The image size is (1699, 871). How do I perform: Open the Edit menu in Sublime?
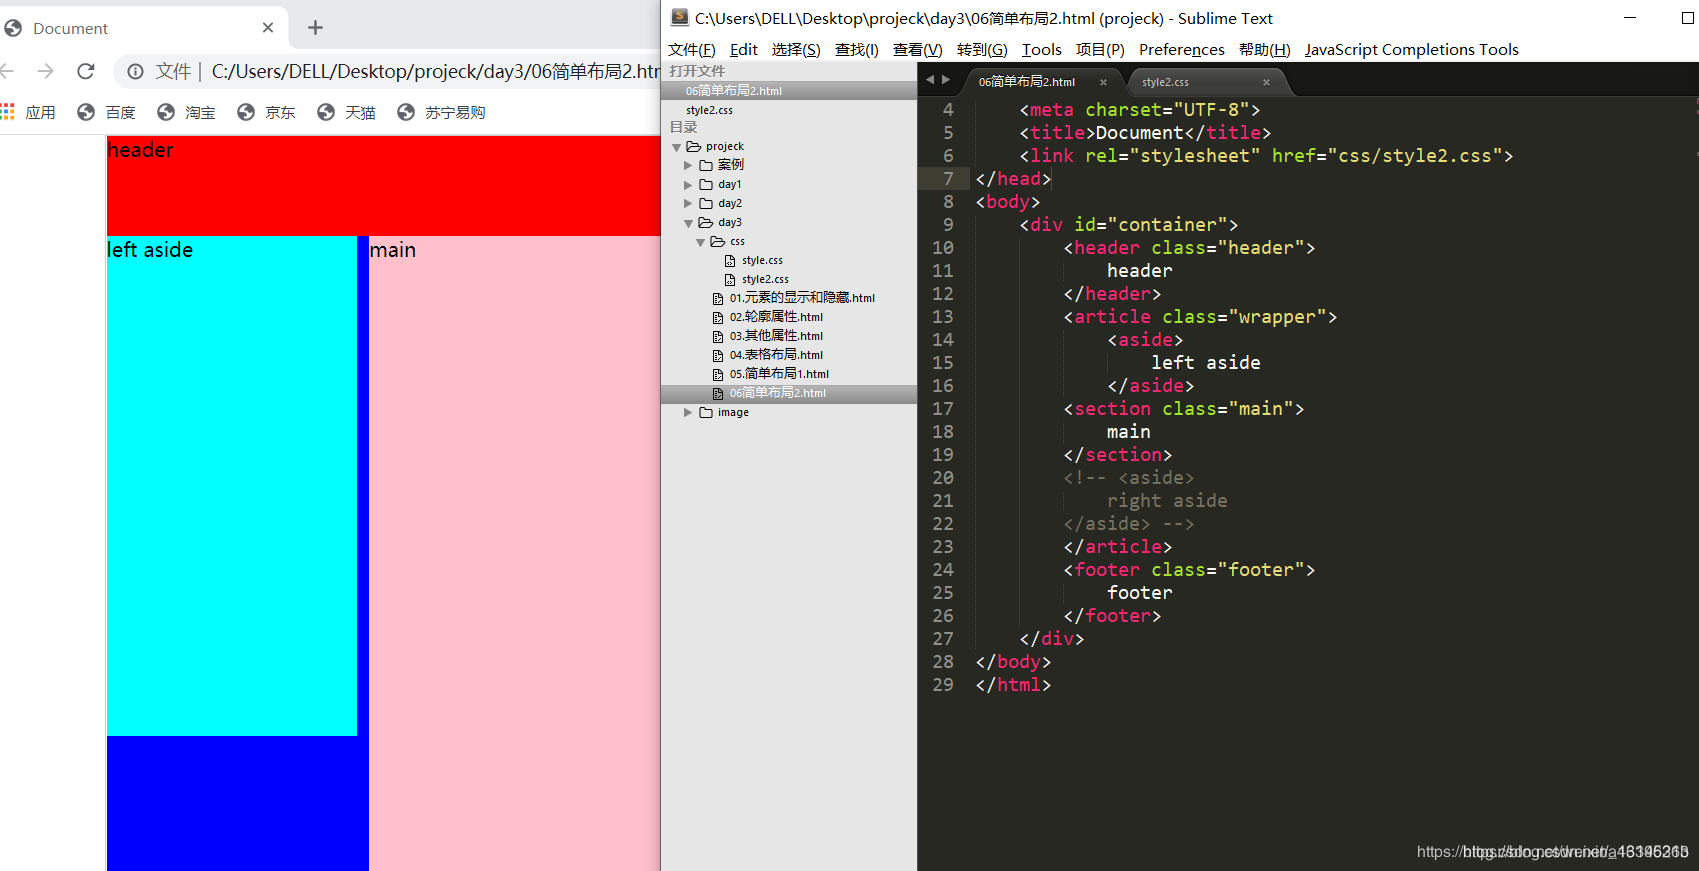pos(744,49)
